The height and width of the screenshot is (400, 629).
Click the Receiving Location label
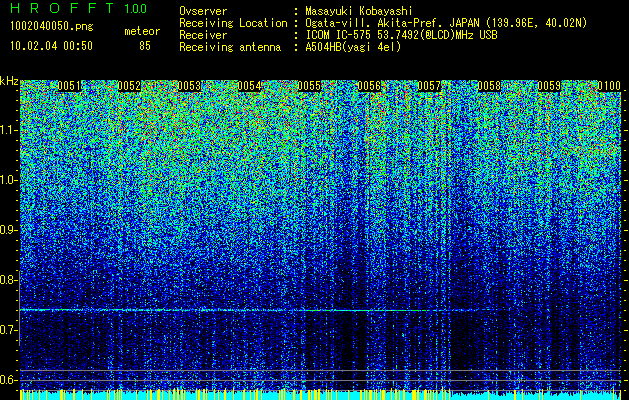233,23
